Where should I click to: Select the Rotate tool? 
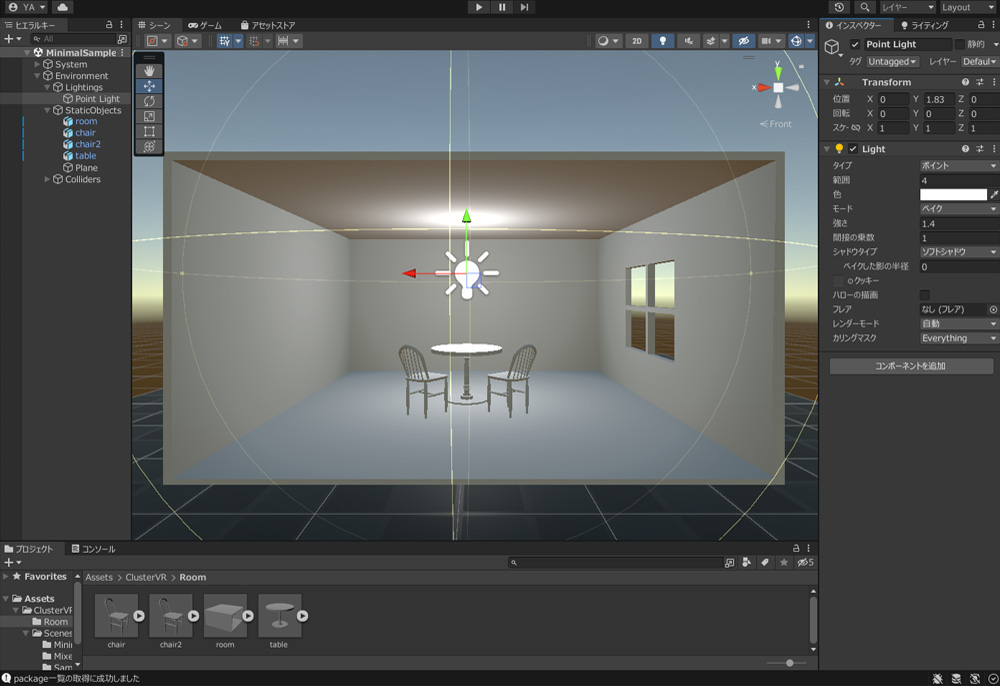149,101
